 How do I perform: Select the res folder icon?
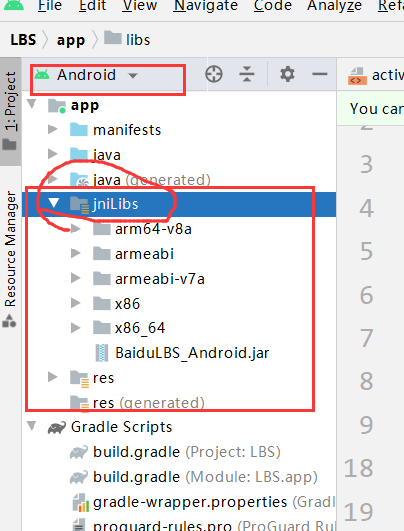(80, 378)
